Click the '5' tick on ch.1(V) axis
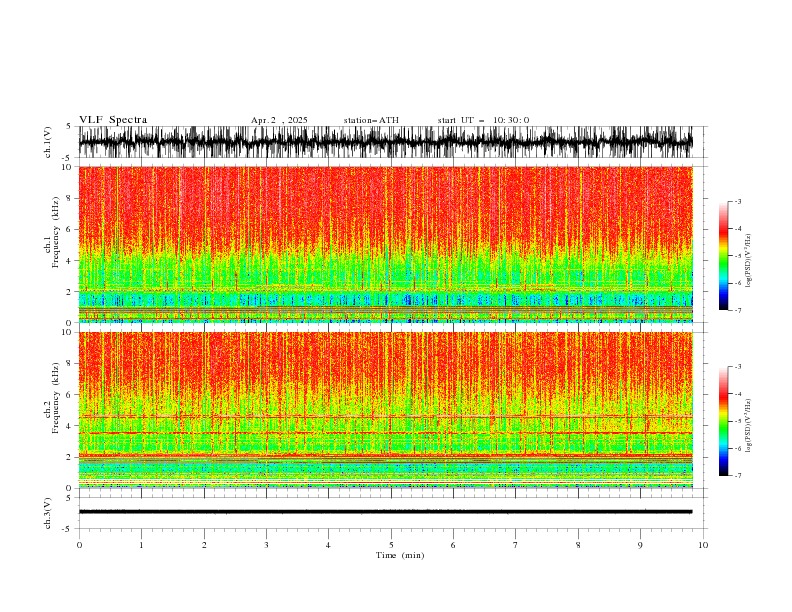Screen dimensions: 792x612 pyautogui.click(x=69, y=126)
